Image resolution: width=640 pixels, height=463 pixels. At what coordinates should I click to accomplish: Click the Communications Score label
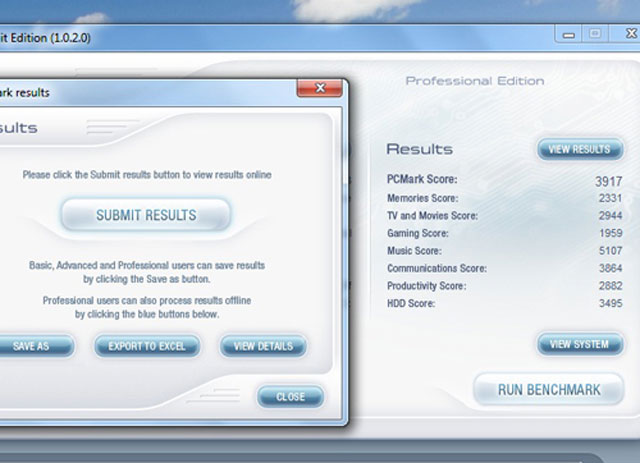tap(437, 268)
